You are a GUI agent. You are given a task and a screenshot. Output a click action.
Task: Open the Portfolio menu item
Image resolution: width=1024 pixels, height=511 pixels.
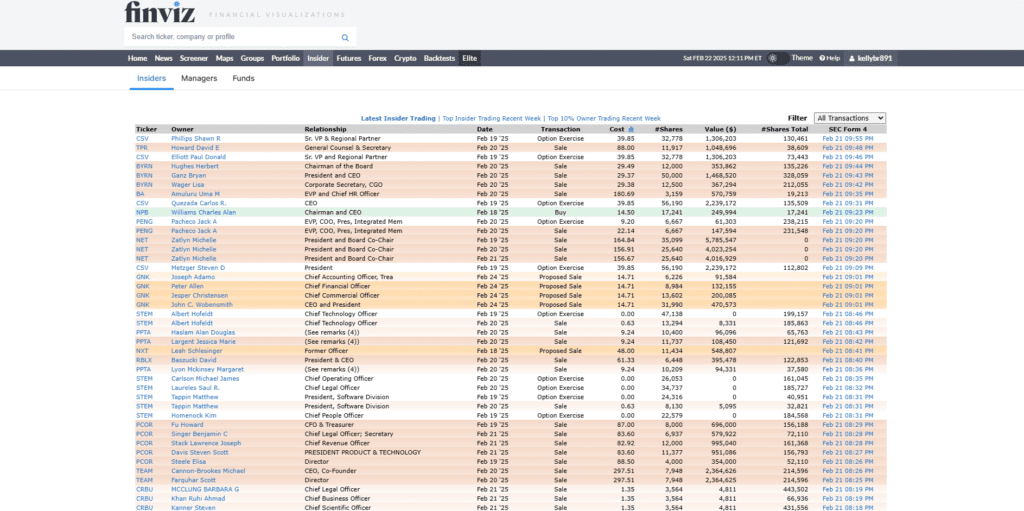(x=285, y=58)
